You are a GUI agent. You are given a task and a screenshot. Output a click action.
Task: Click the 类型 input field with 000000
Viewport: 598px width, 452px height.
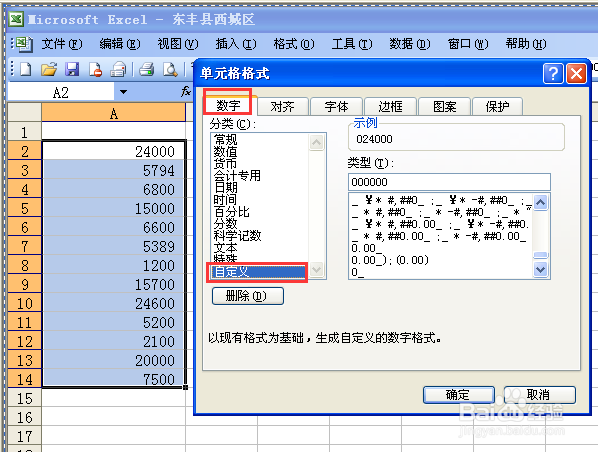(x=449, y=182)
